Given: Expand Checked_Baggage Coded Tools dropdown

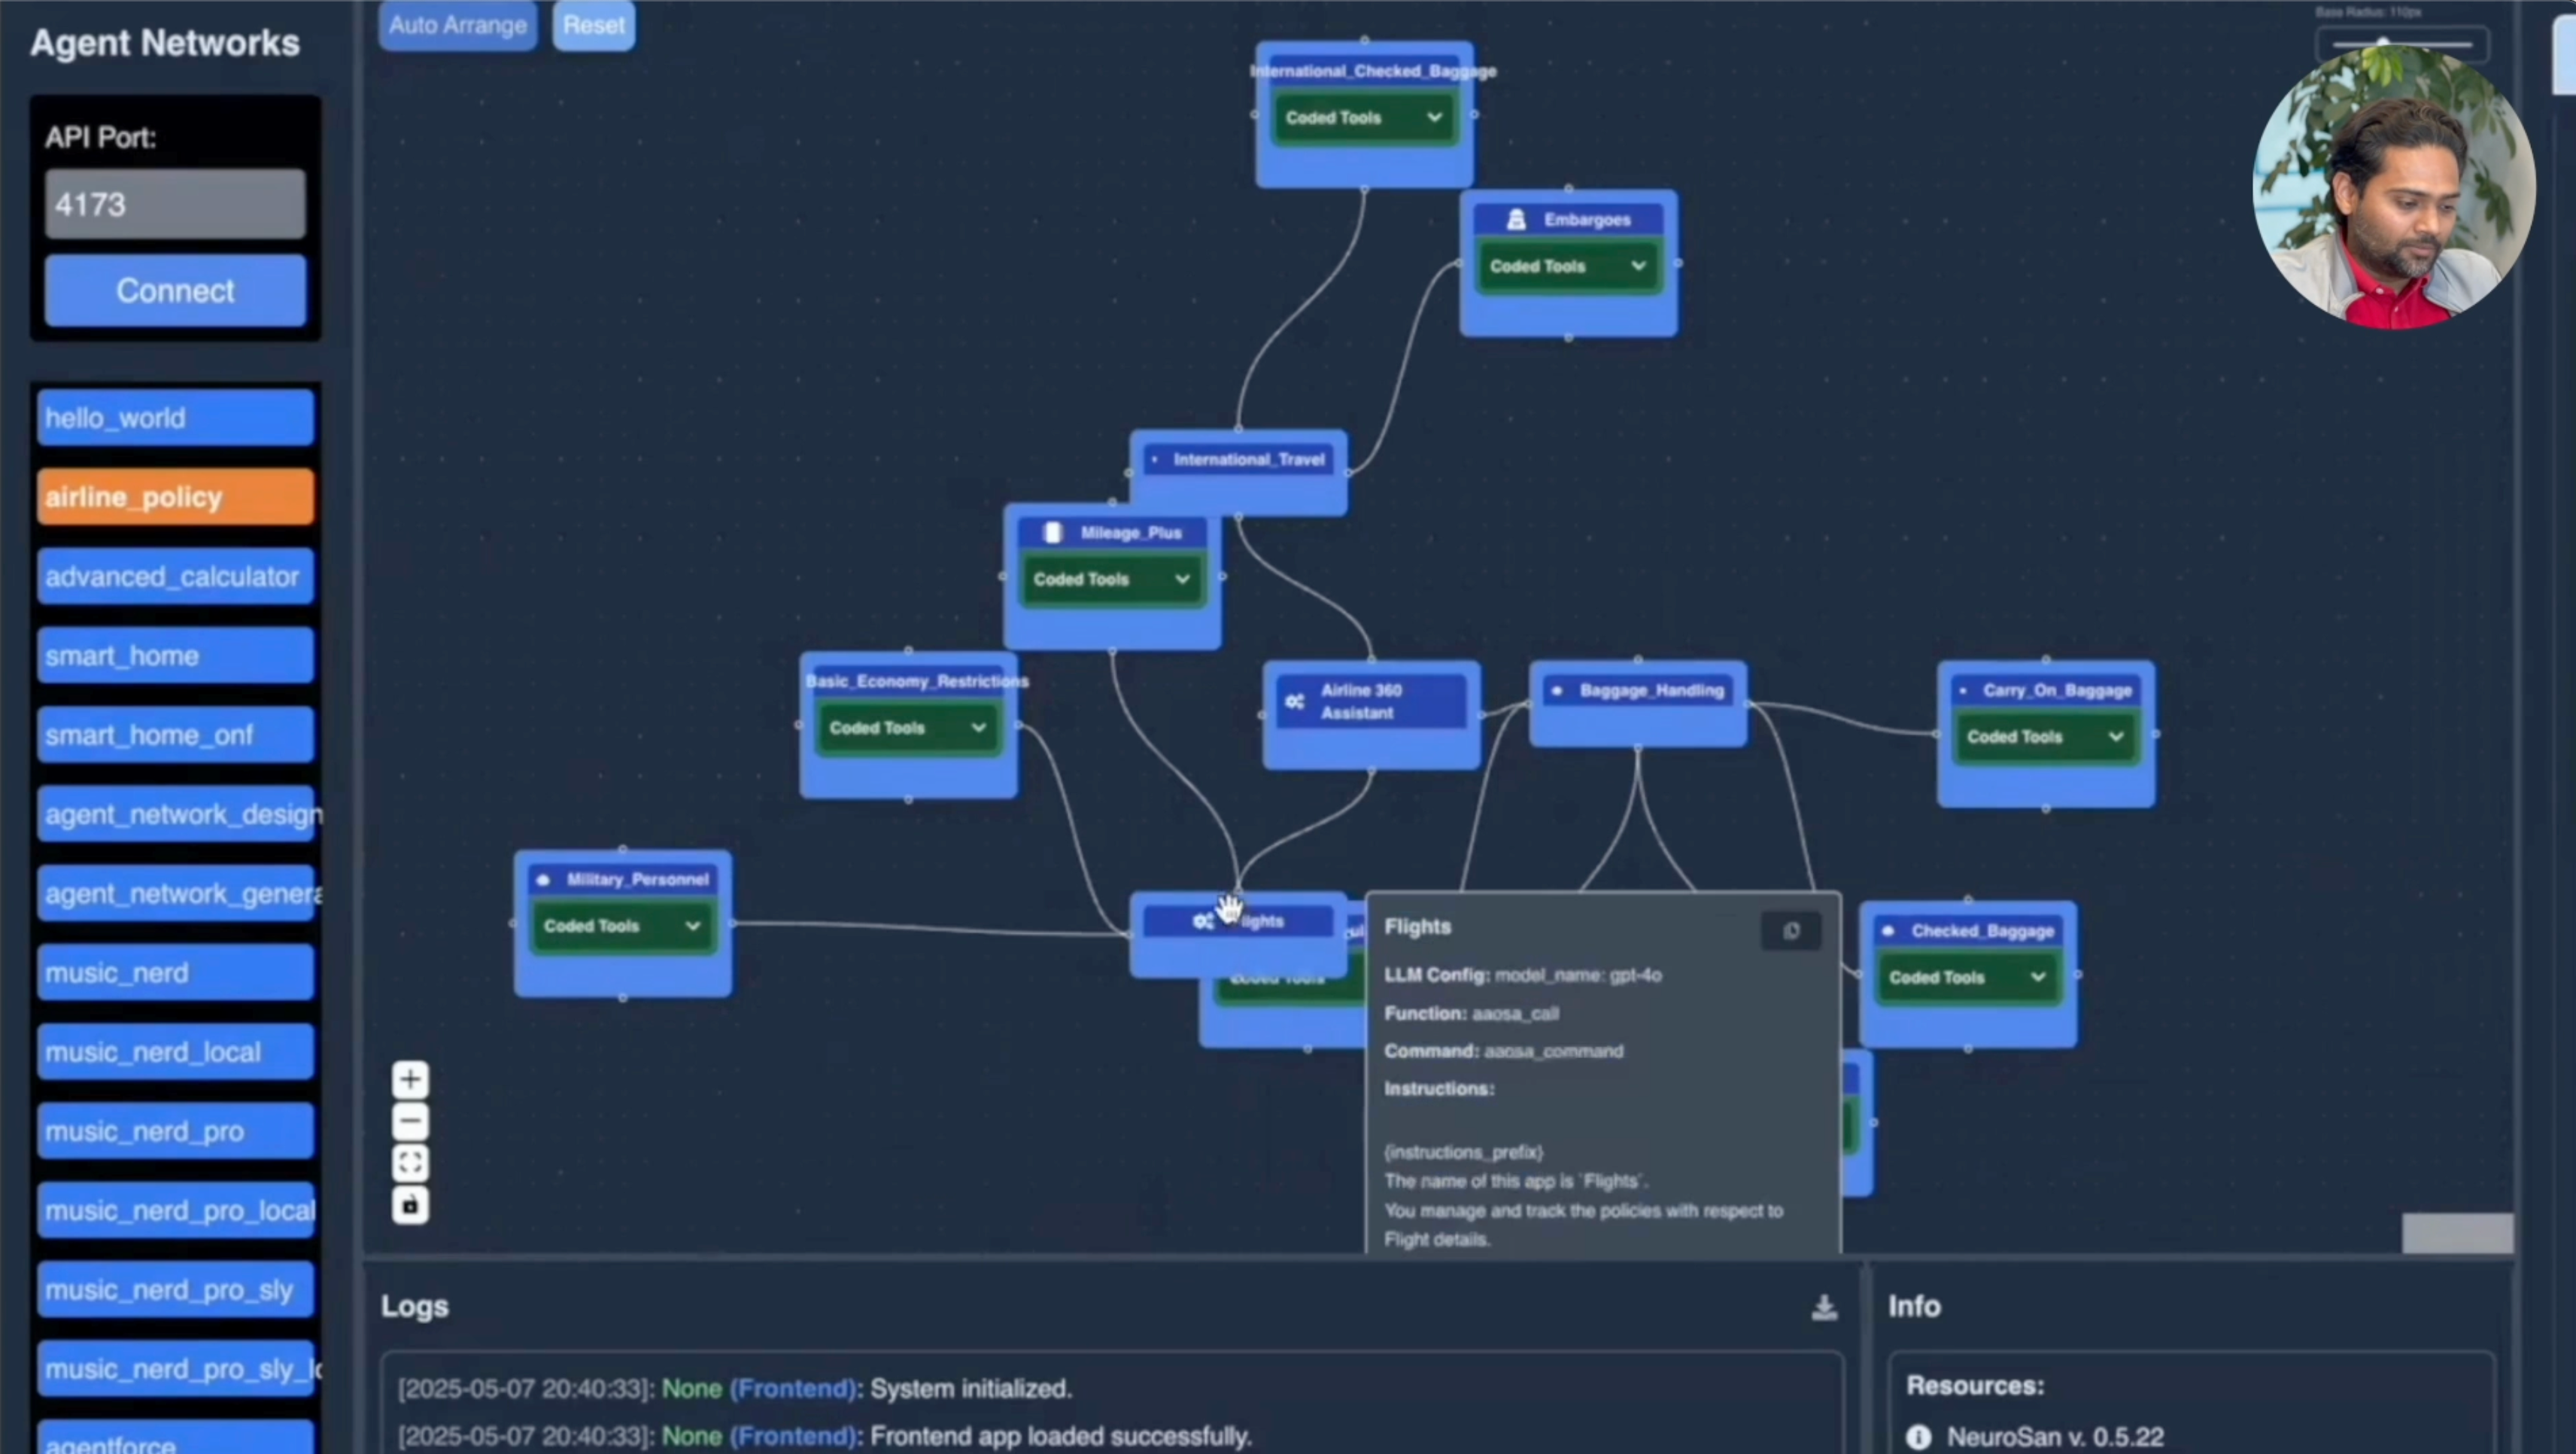Looking at the screenshot, I should click(1968, 977).
